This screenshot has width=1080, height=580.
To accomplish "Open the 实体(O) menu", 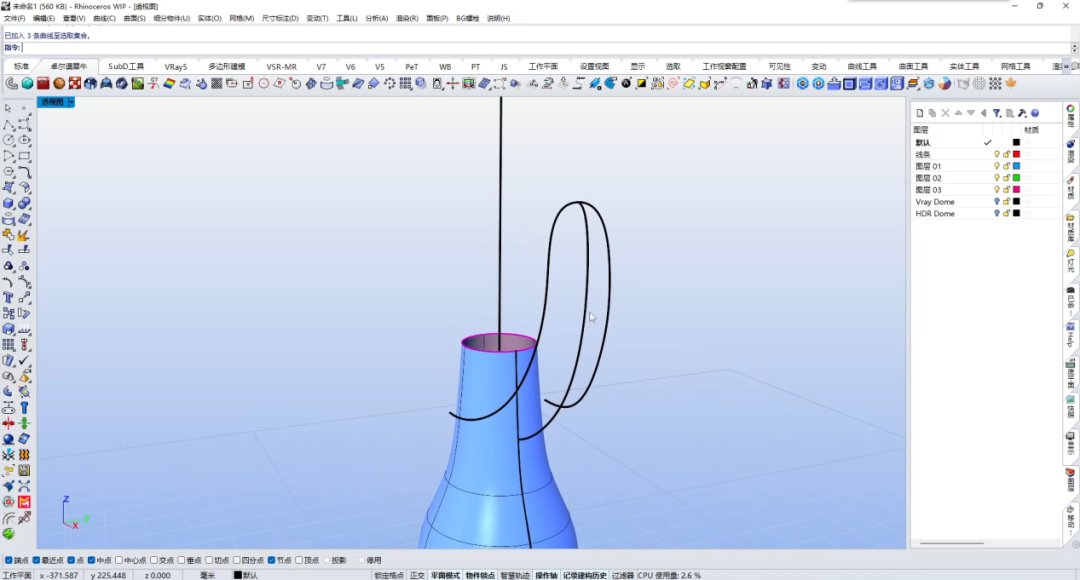I will (x=209, y=19).
